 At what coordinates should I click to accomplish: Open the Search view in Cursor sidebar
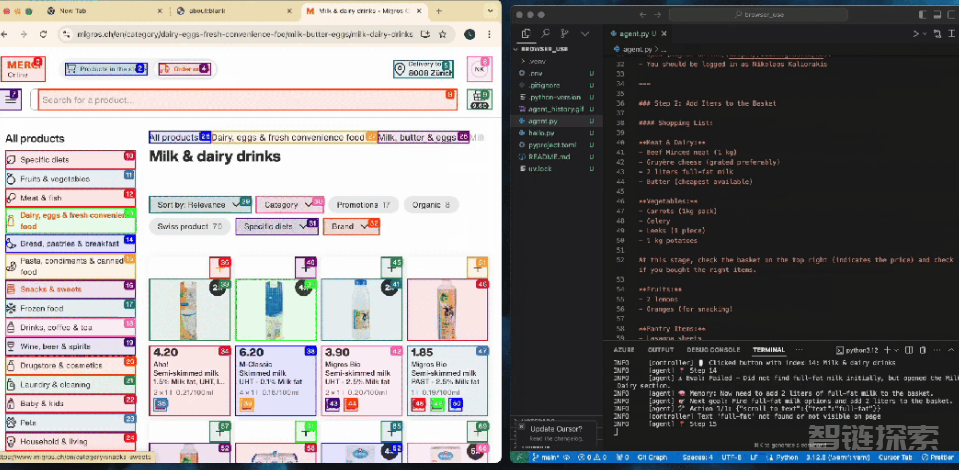546,34
